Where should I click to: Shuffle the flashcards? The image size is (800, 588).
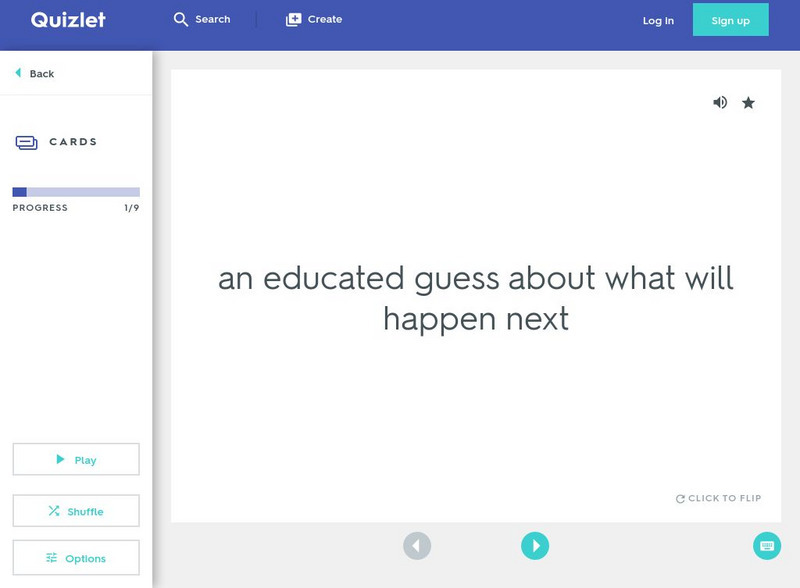76,510
